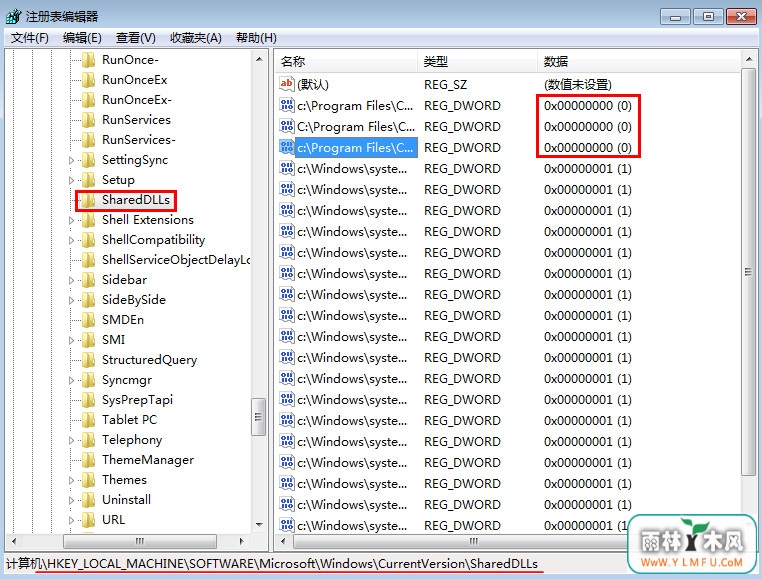Image resolution: width=762 pixels, height=579 pixels.
Task: Expand the Shell Extensions key
Action: [71, 221]
